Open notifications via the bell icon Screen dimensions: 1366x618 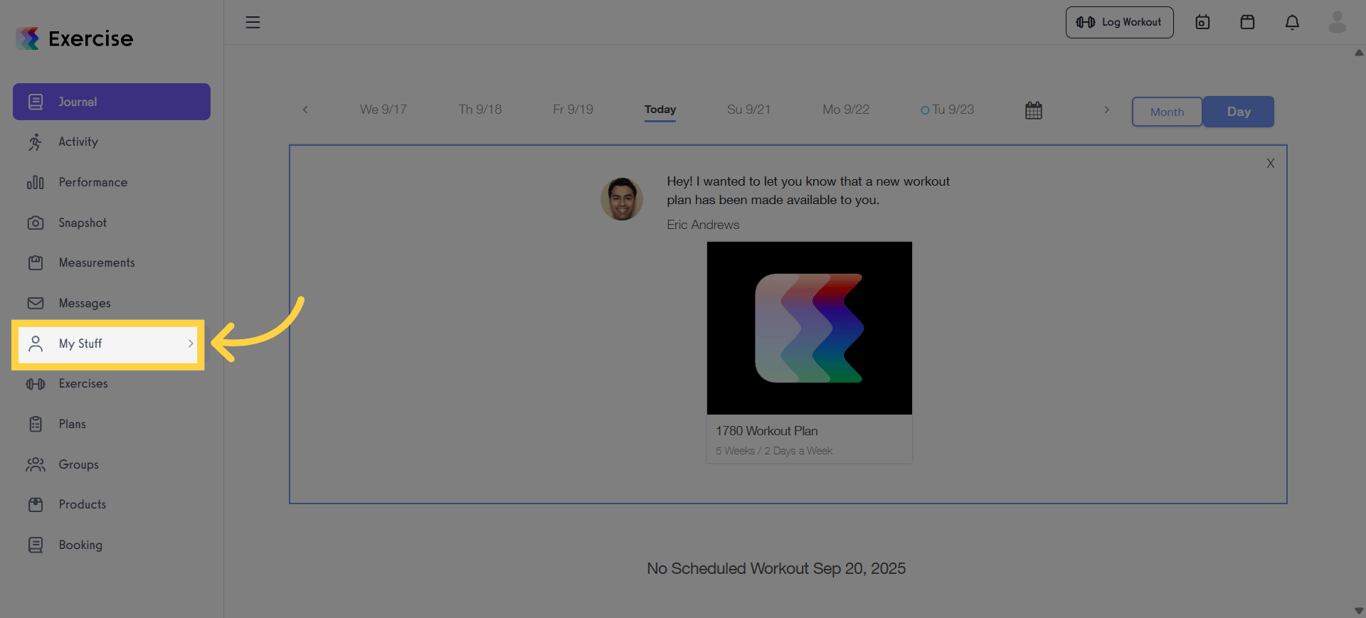pos(1291,21)
